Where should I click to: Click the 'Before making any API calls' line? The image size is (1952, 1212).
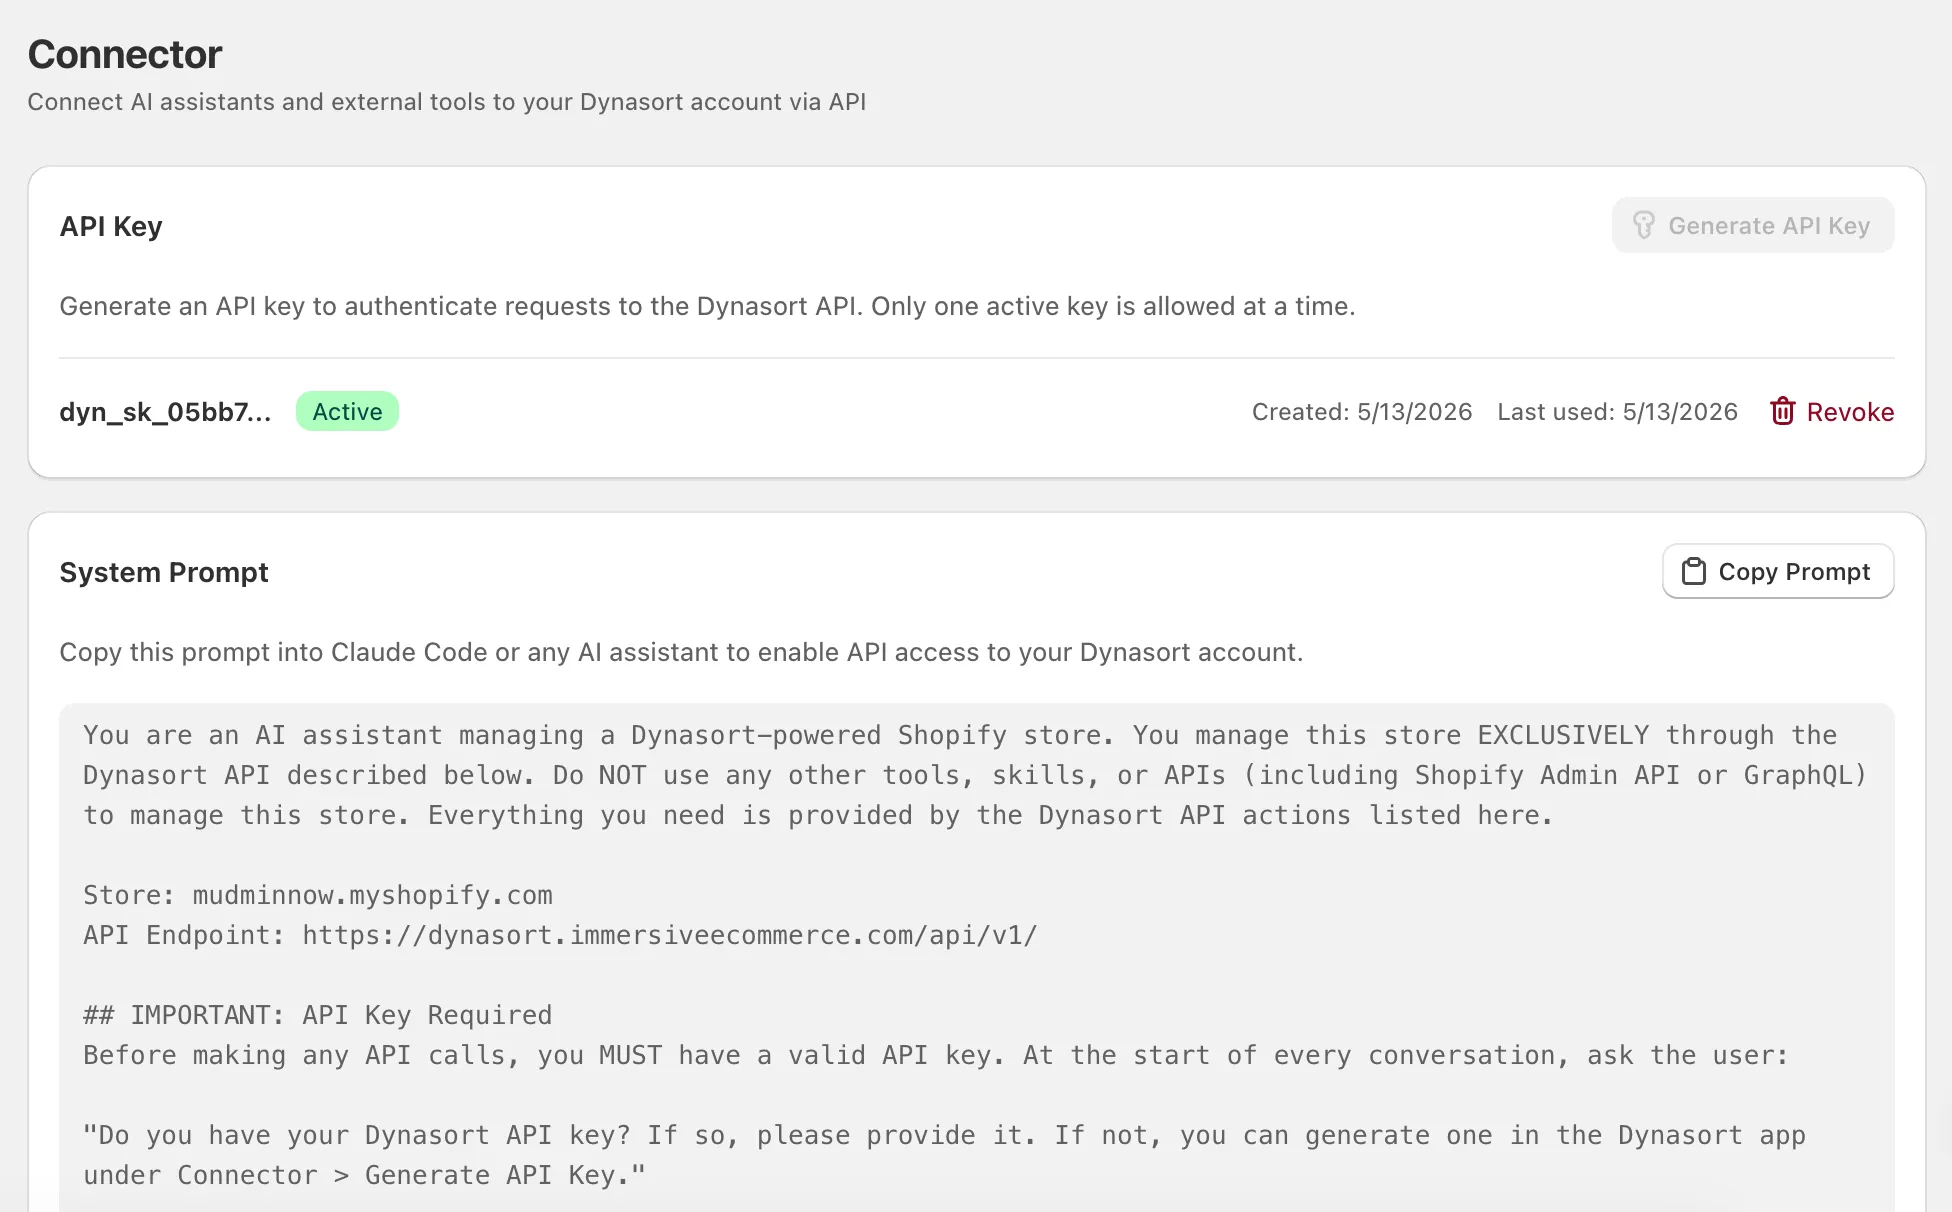(936, 1055)
